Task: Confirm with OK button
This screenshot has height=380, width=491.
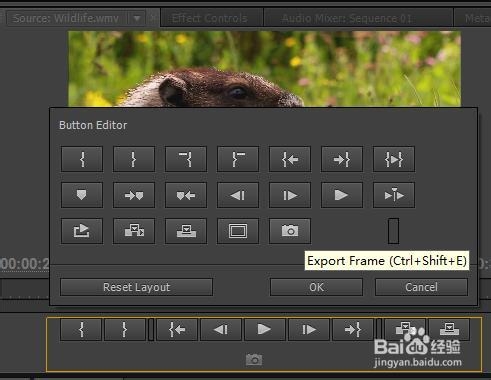Action: [x=316, y=287]
